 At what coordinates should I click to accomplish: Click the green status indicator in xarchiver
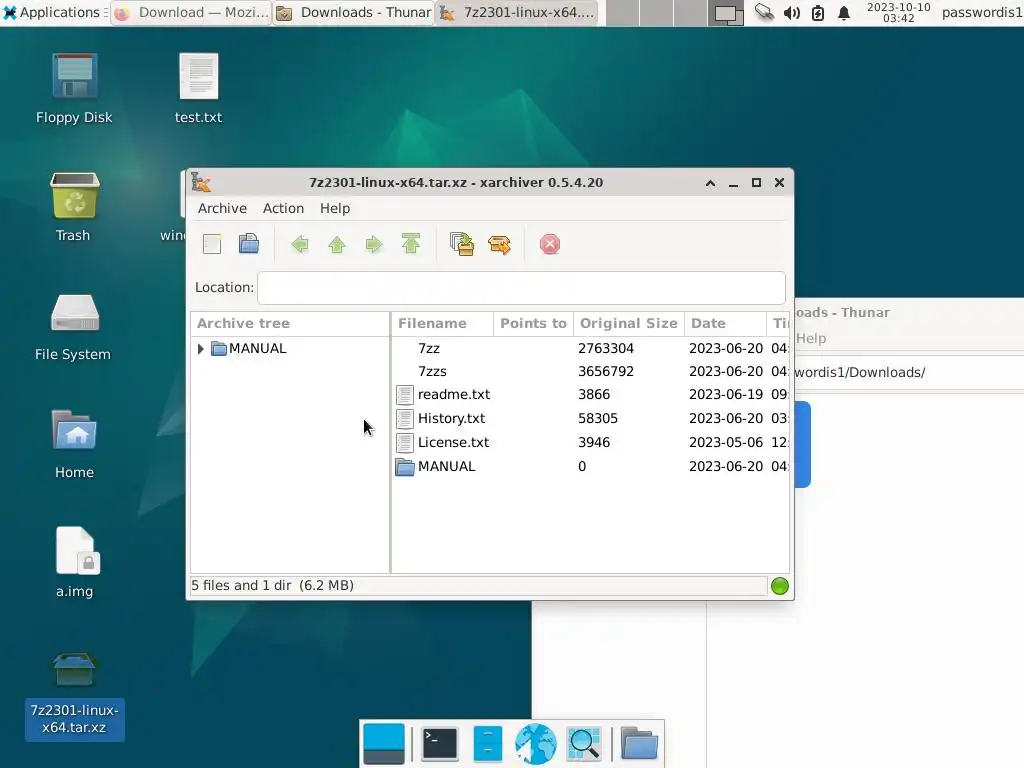[780, 586]
